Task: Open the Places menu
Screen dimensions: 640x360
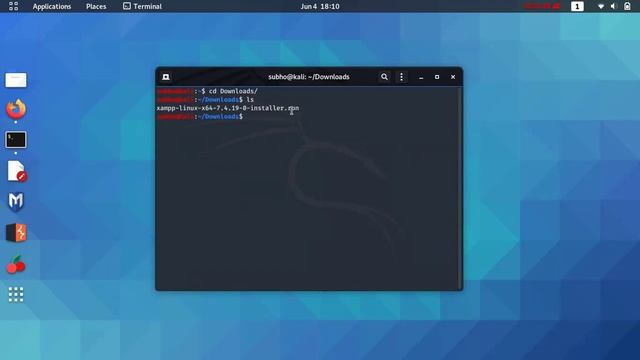Action: coord(96,7)
